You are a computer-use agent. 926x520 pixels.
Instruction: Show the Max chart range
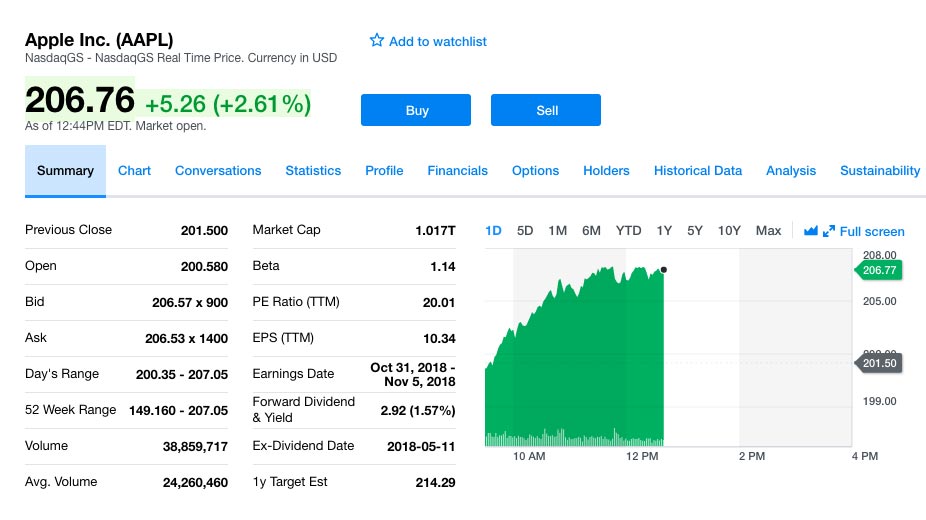pyautogui.click(x=768, y=231)
